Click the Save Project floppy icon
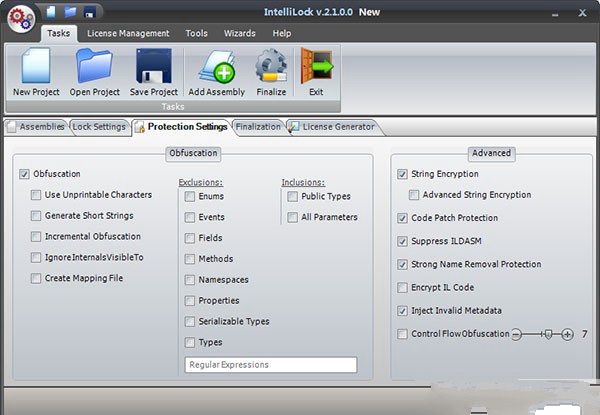Image resolution: width=600 pixels, height=415 pixels. point(154,65)
